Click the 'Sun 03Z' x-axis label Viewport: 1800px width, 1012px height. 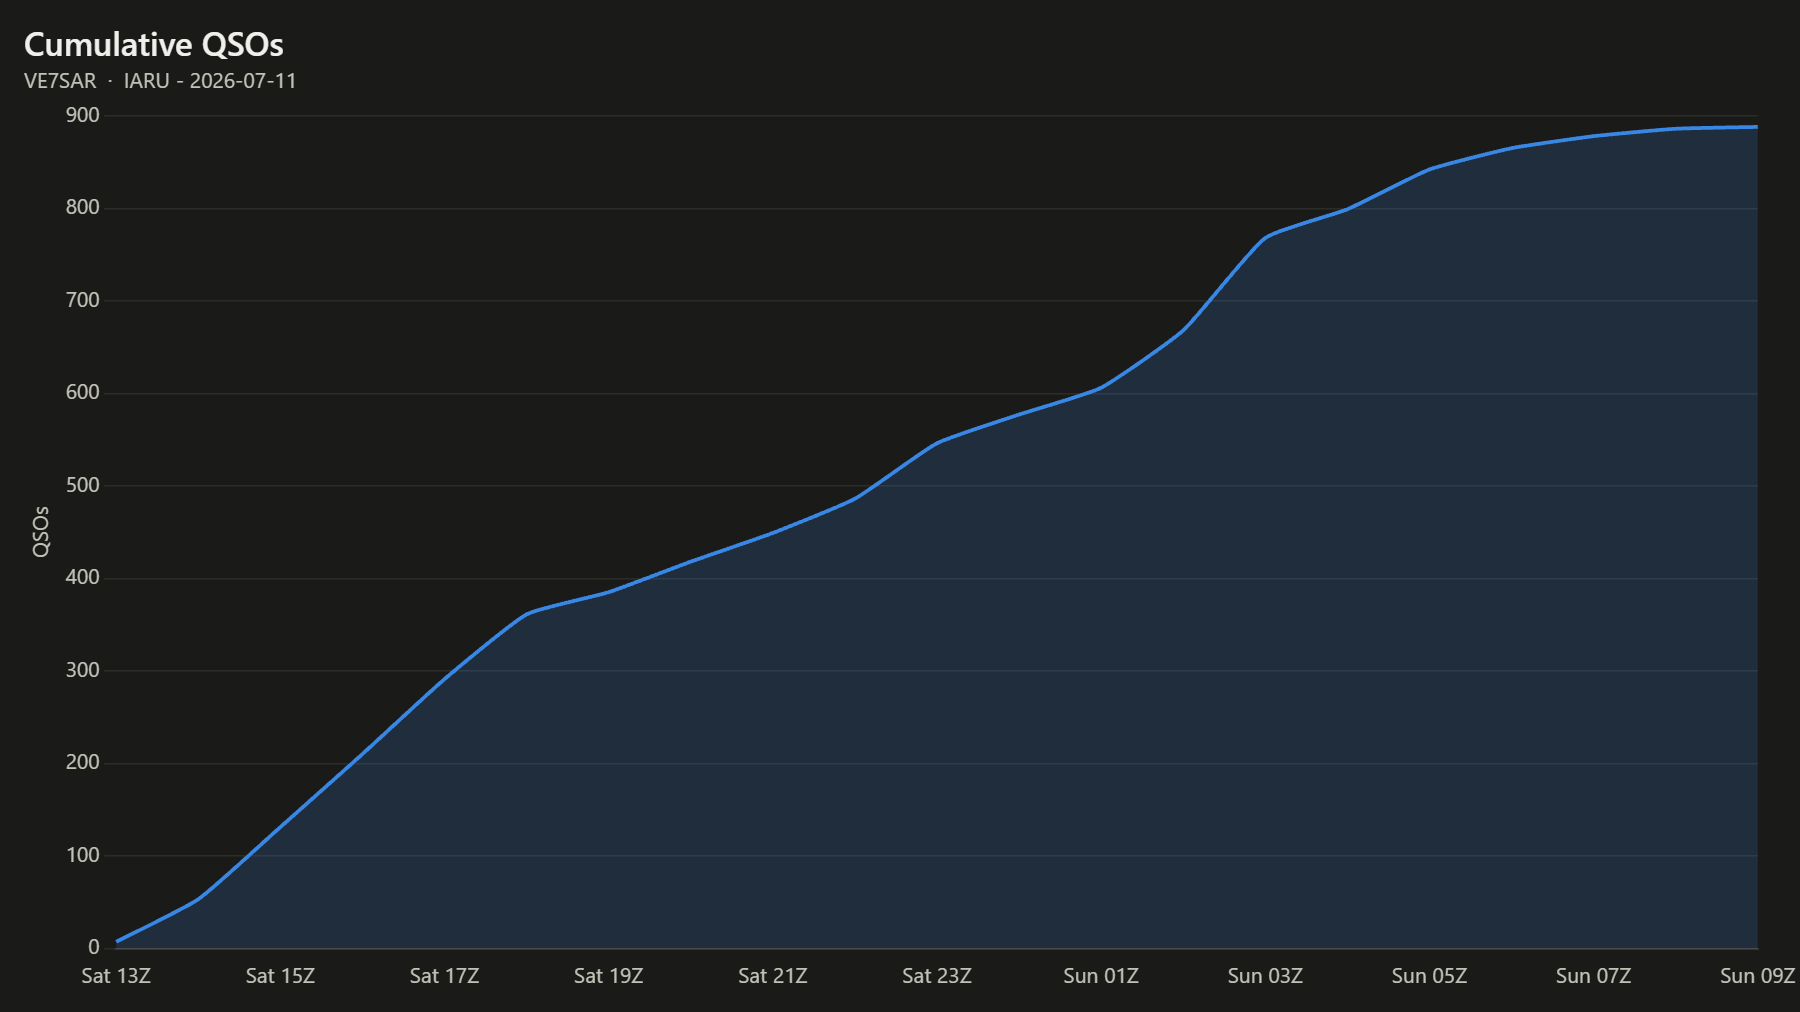1265,976
